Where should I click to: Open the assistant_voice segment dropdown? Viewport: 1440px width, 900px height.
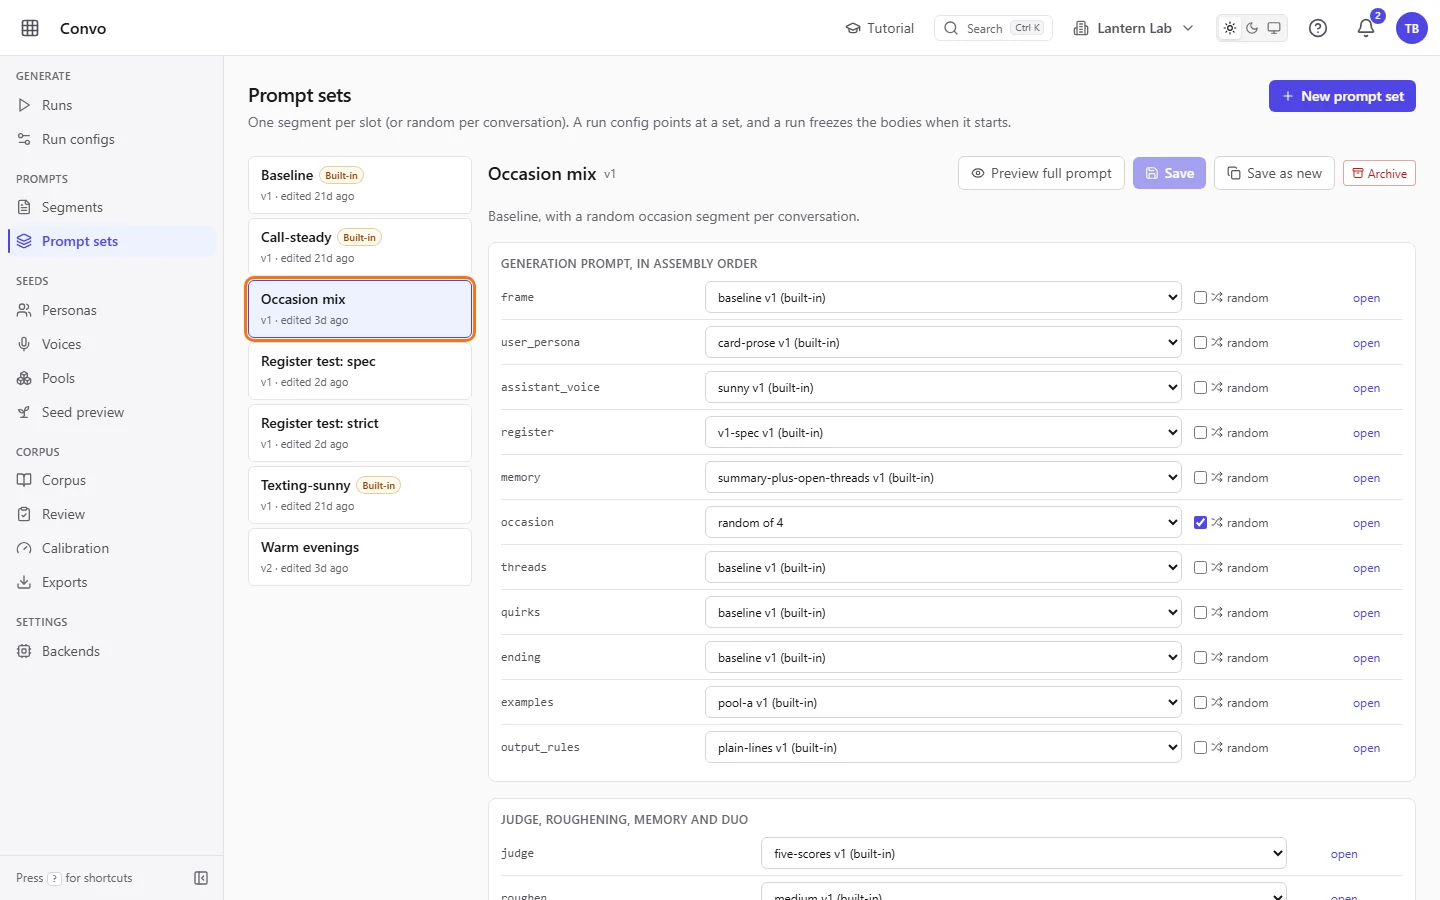click(943, 388)
